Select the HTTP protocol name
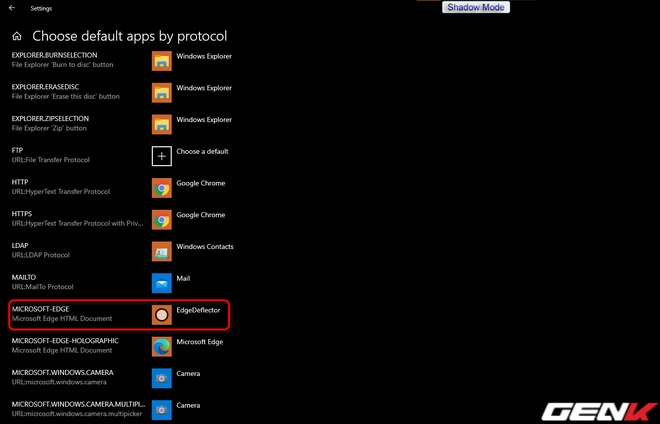 pyautogui.click(x=20, y=182)
